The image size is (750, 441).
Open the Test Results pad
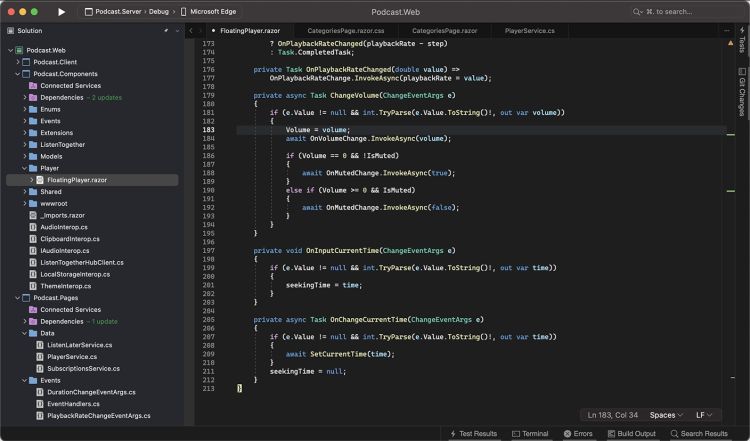[x=474, y=434]
